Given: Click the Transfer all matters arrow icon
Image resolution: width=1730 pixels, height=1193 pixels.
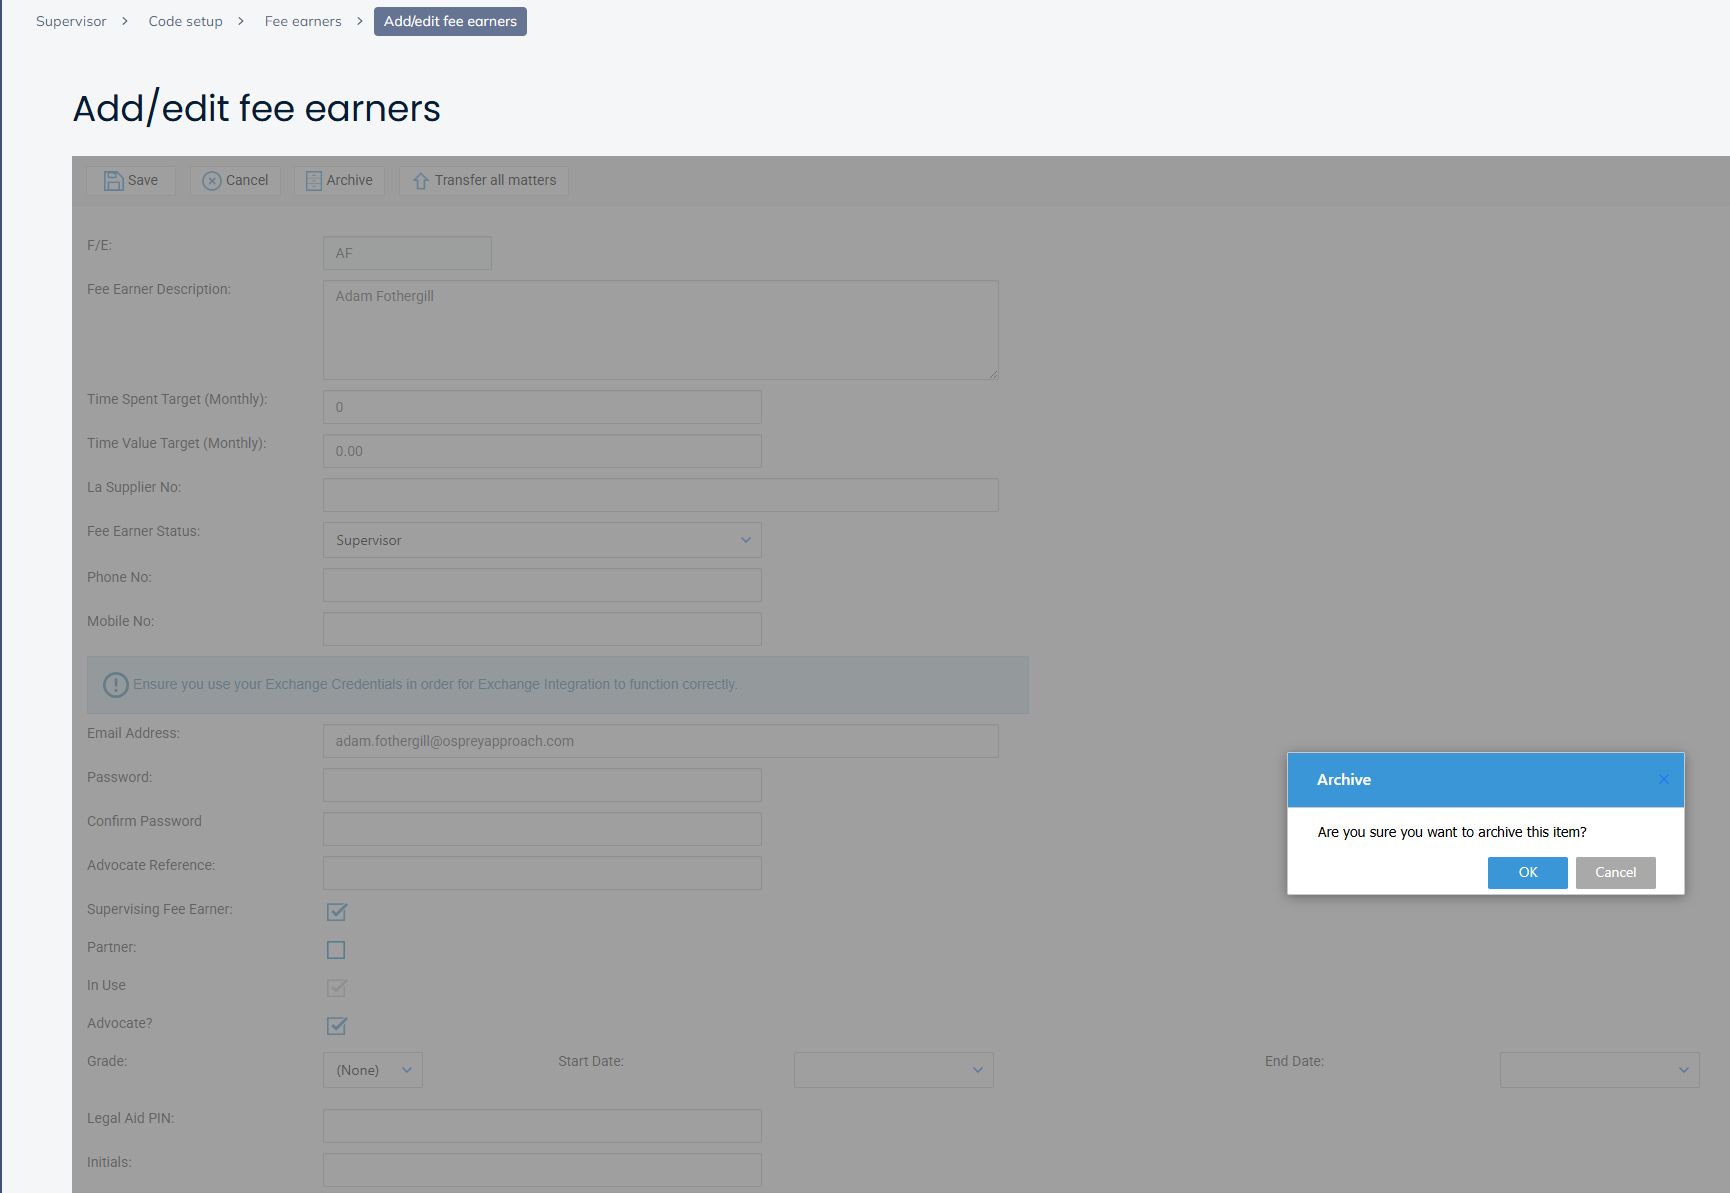Looking at the screenshot, I should (421, 181).
